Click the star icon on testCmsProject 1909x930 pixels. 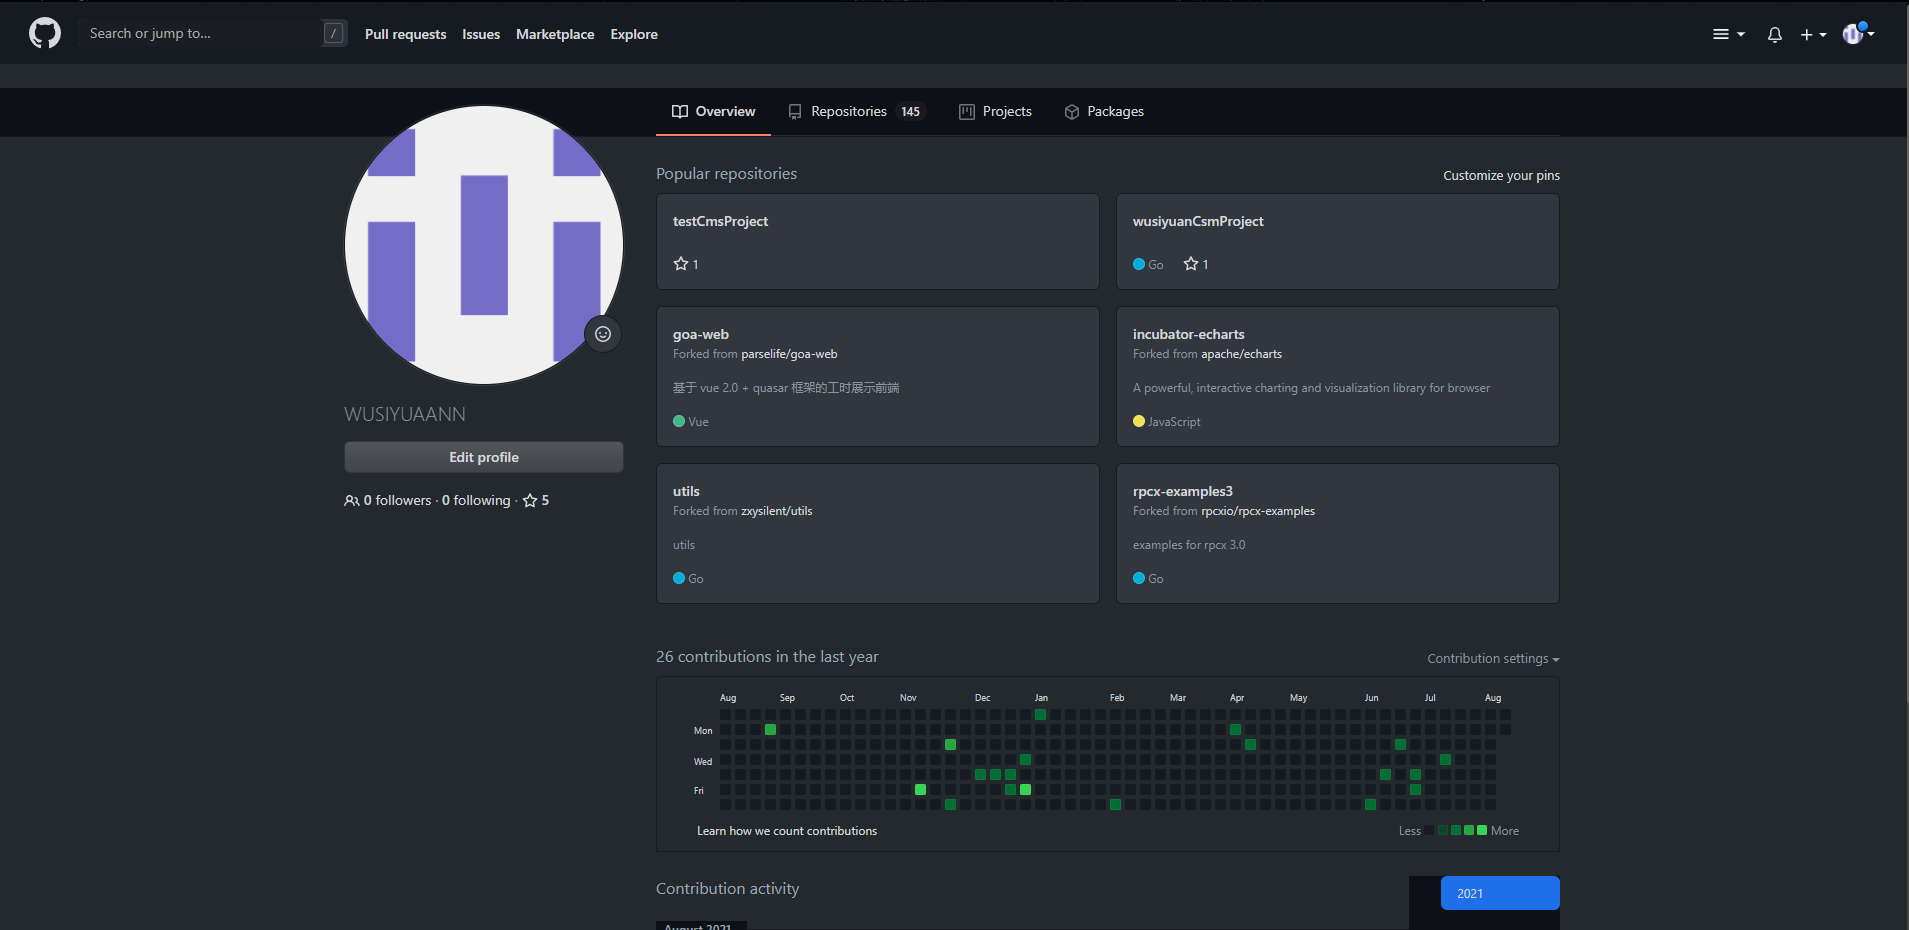coord(681,264)
